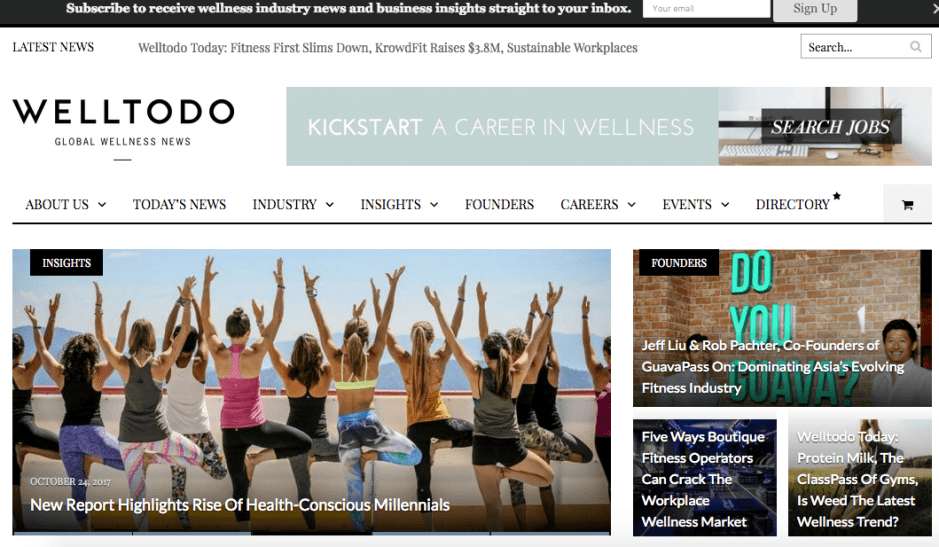Expand the Insights menu chevron
The width and height of the screenshot is (939, 547).
click(x=434, y=205)
